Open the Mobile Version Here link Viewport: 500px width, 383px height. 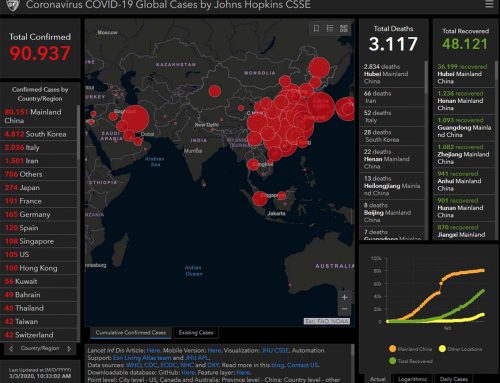point(214,350)
